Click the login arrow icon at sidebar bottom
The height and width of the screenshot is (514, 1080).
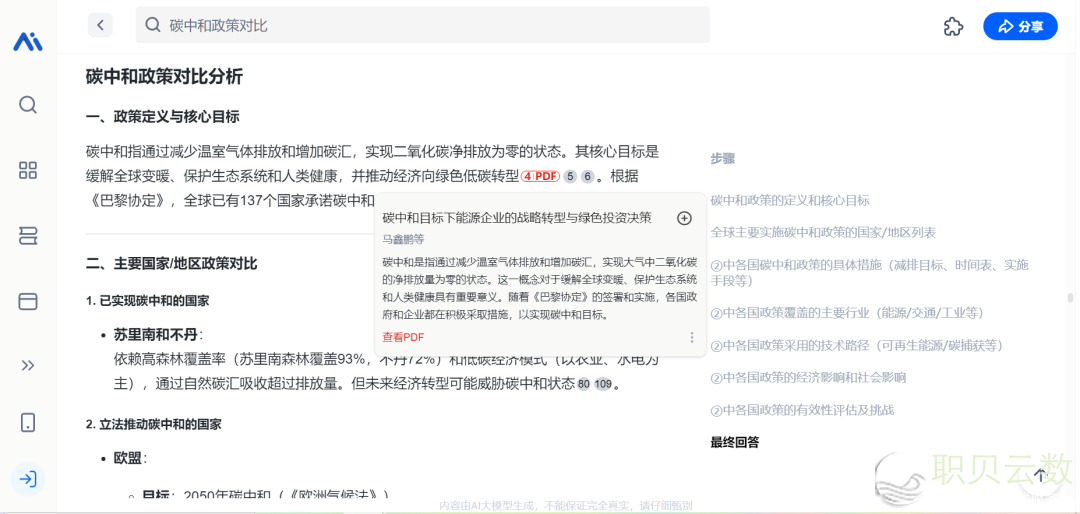click(28, 479)
